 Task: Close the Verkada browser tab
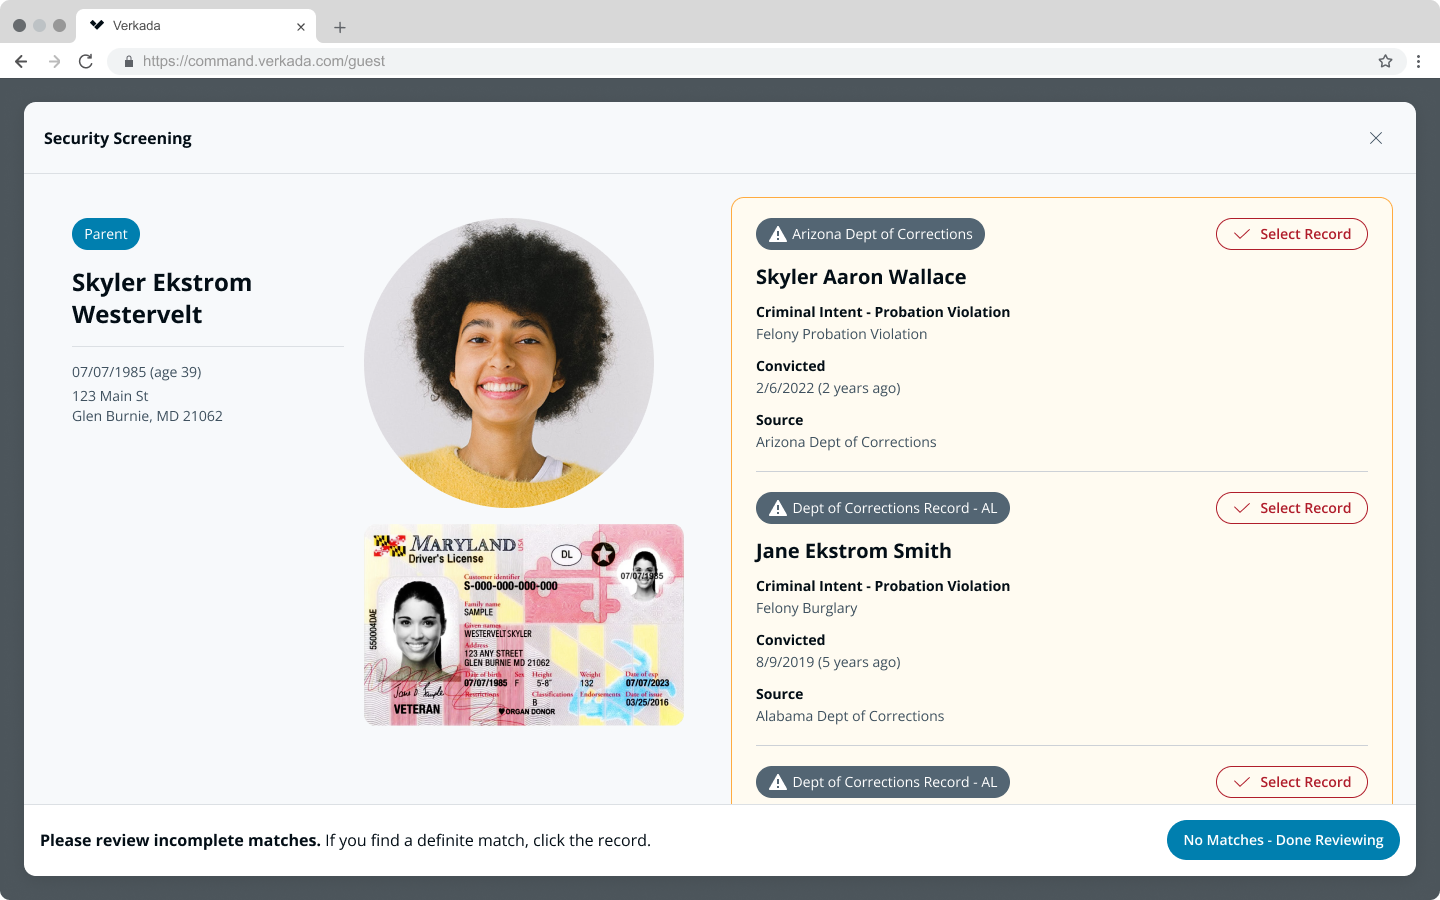click(300, 27)
